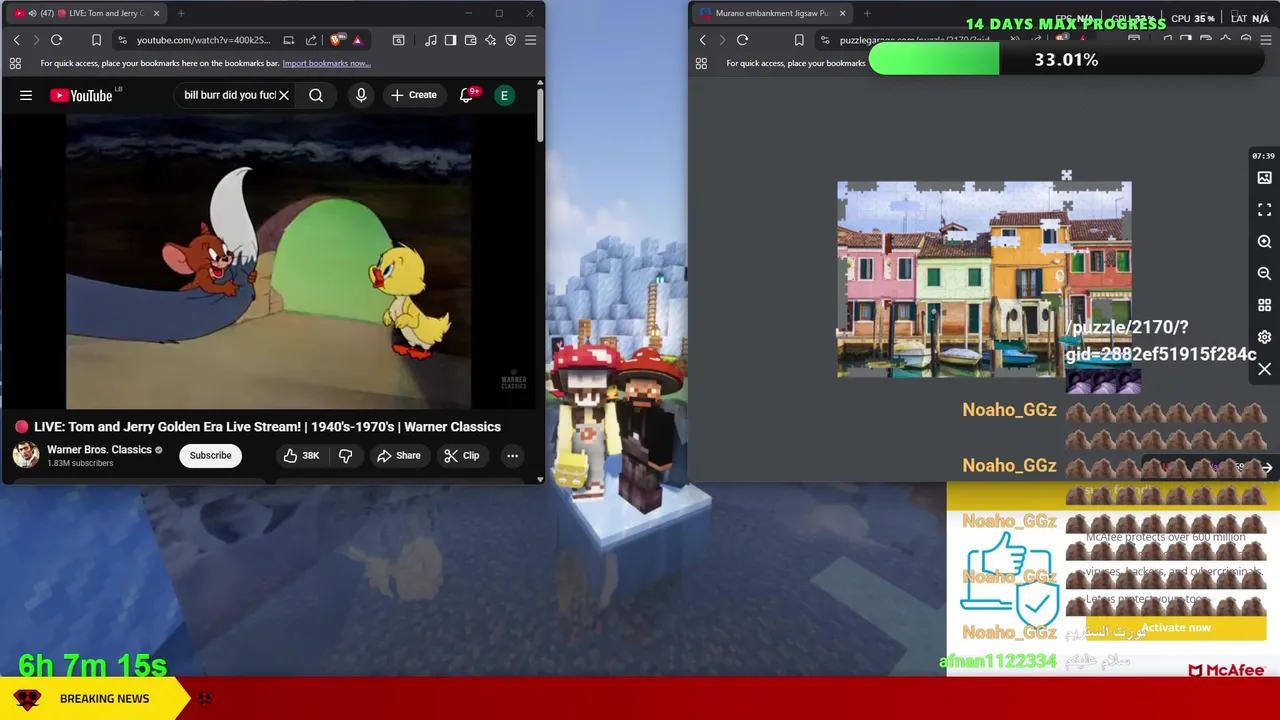Reload the puzzle page
The image size is (1280, 720).
point(742,40)
